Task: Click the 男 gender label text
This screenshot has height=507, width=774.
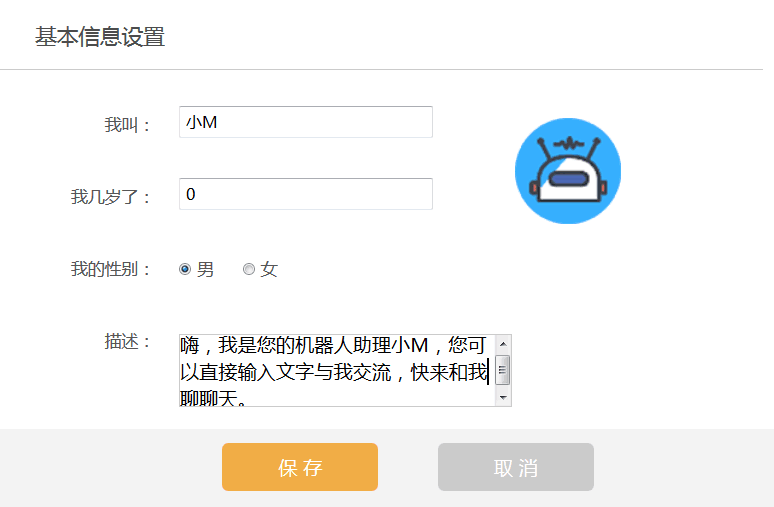Action: tap(205, 270)
